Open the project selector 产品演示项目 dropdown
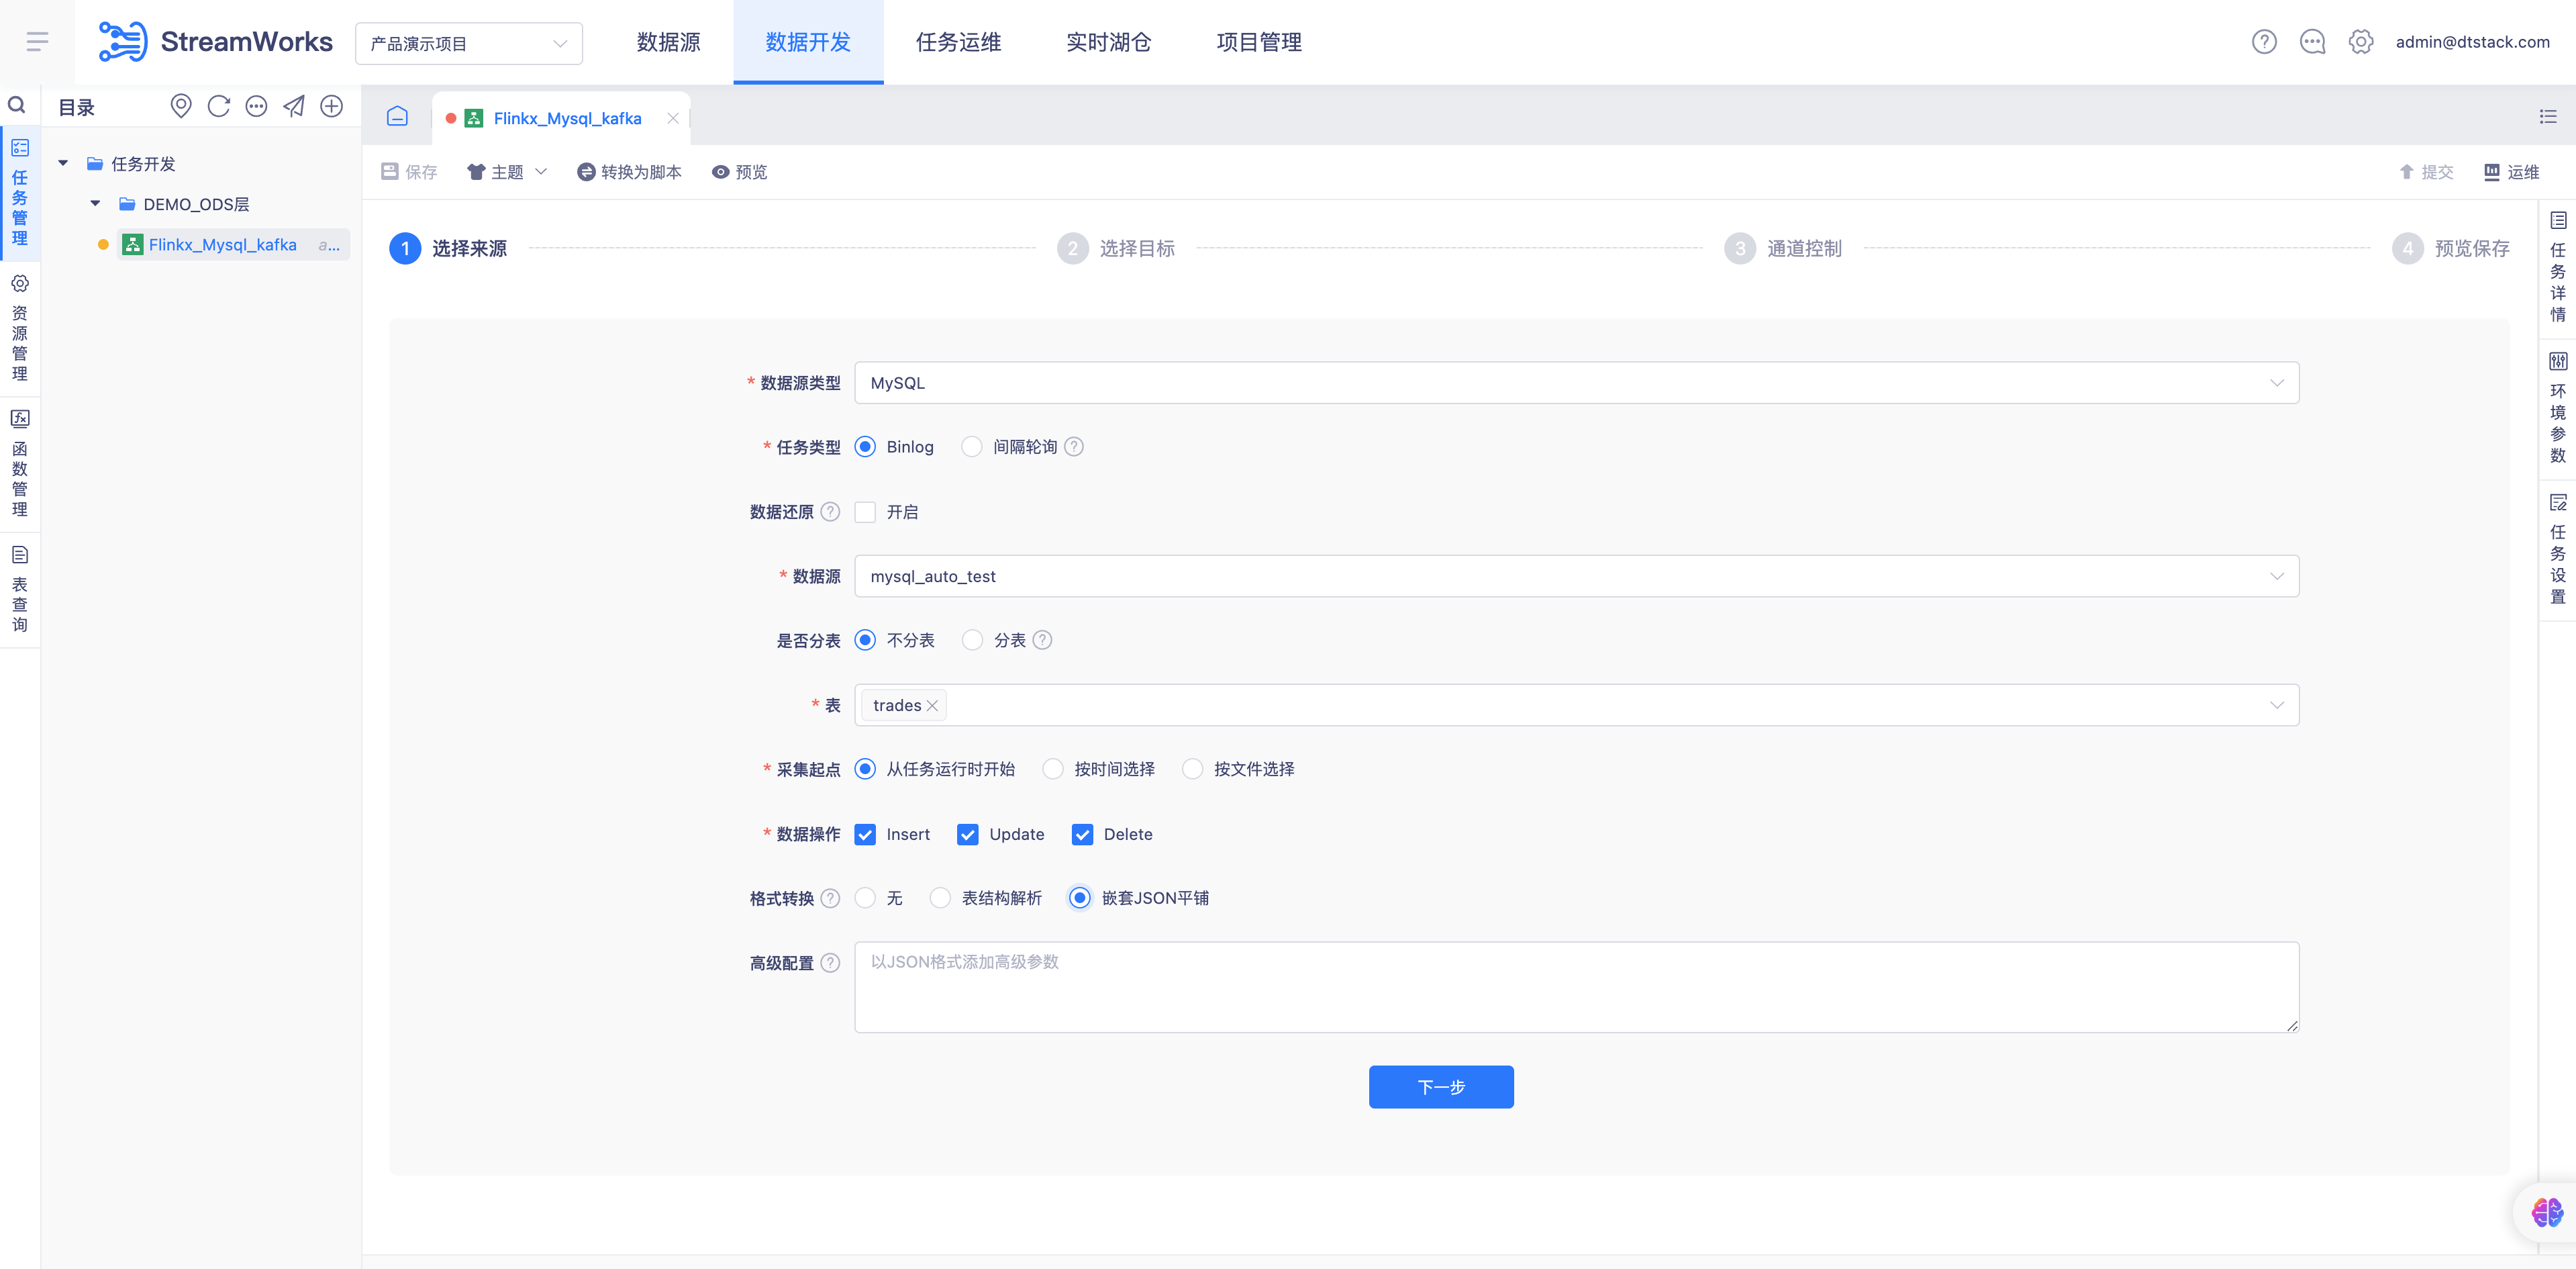This screenshot has height=1269, width=2576. (x=469, y=43)
